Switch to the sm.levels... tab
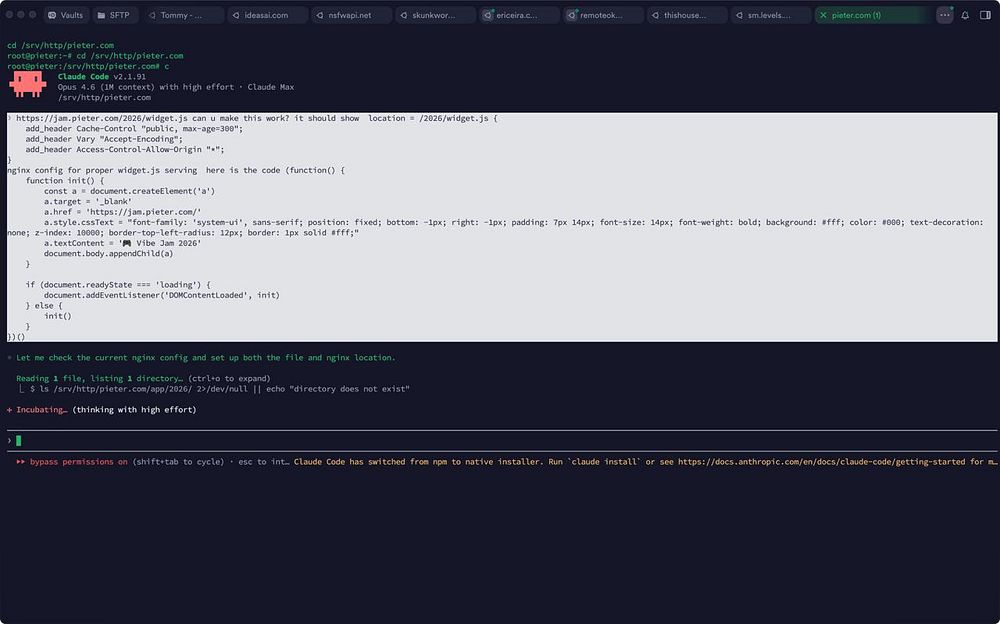The image size is (1000, 624). [771, 15]
